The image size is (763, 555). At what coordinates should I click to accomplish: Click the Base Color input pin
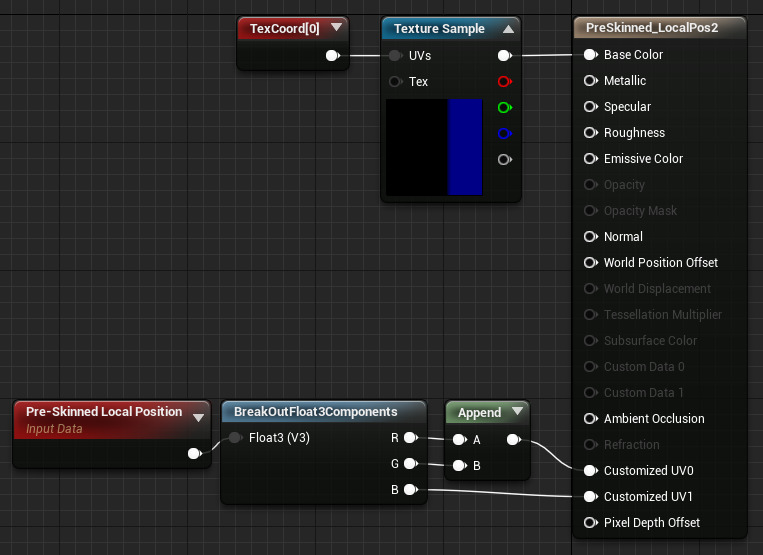590,55
